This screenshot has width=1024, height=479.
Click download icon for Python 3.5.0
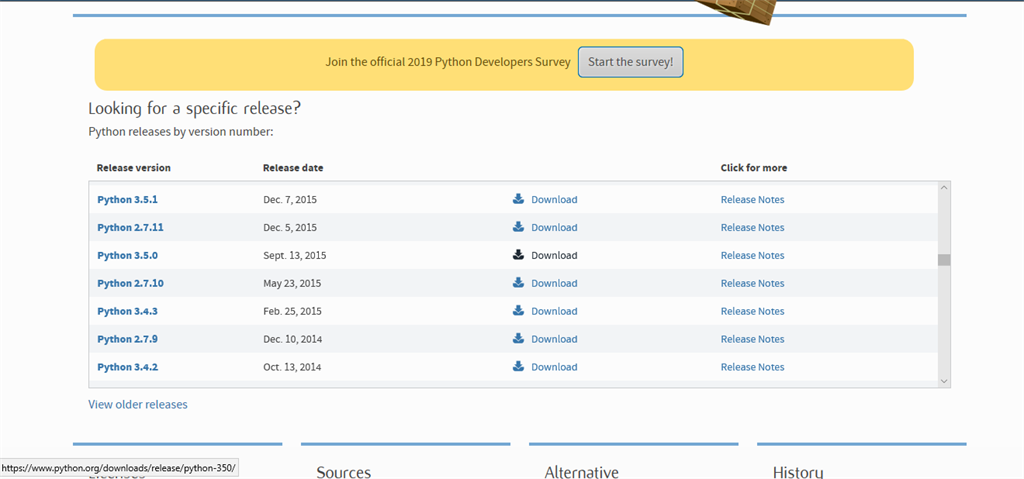click(519, 255)
